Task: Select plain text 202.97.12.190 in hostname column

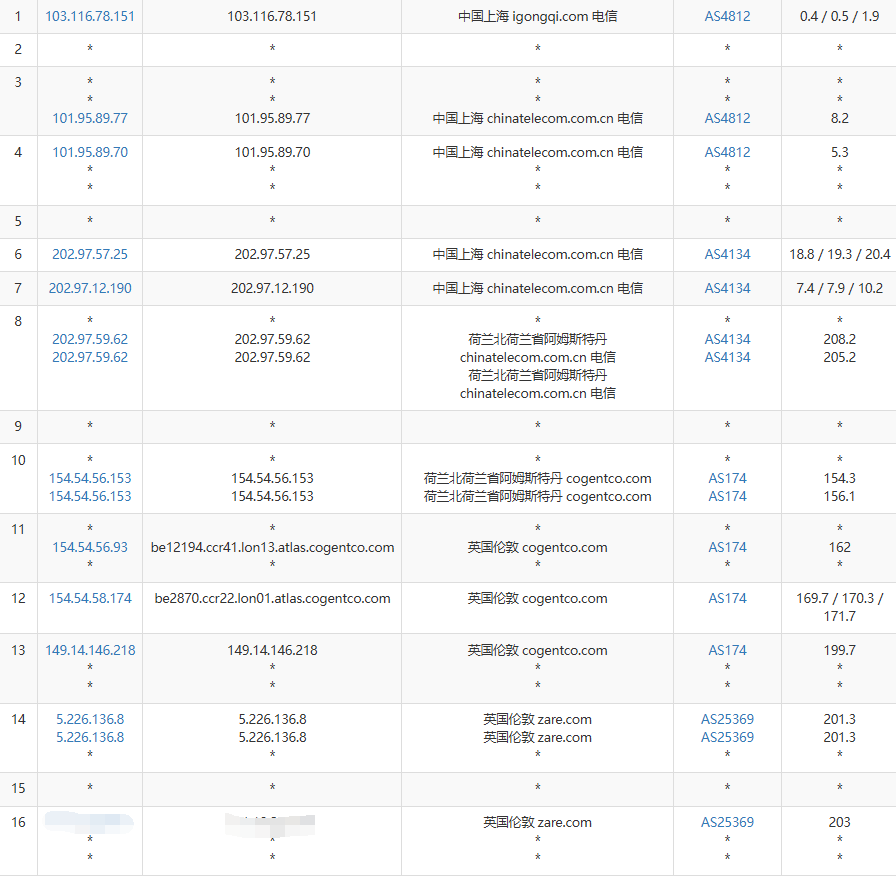Action: click(x=272, y=288)
